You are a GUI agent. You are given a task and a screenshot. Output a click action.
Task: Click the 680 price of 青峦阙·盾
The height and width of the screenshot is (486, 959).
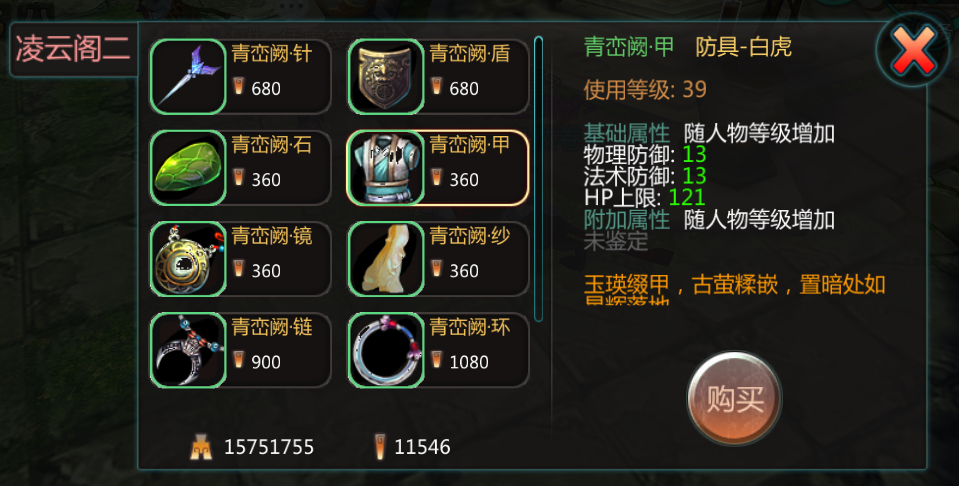[464, 89]
